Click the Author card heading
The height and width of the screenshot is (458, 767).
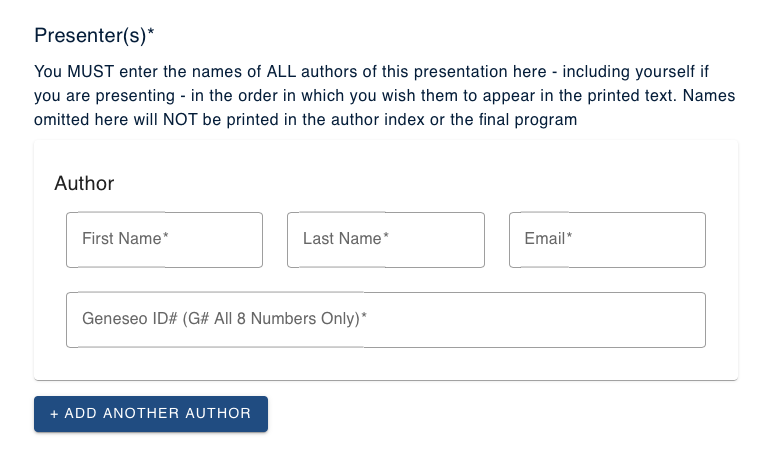point(84,183)
